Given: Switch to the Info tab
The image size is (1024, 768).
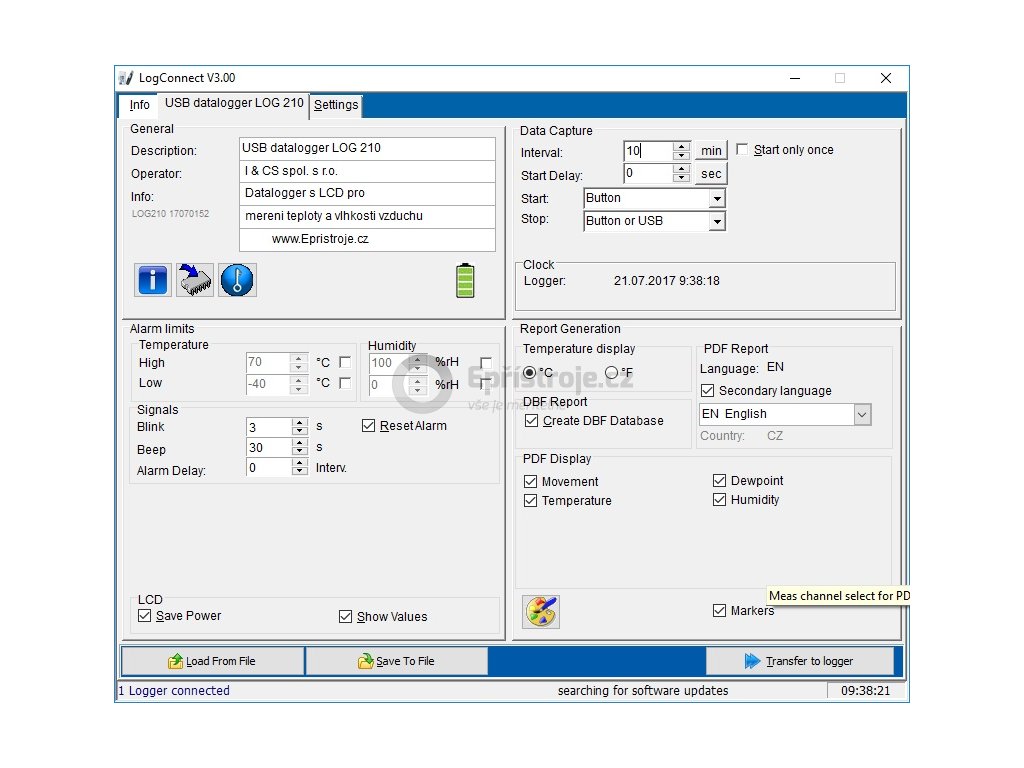Looking at the screenshot, I should (x=139, y=105).
